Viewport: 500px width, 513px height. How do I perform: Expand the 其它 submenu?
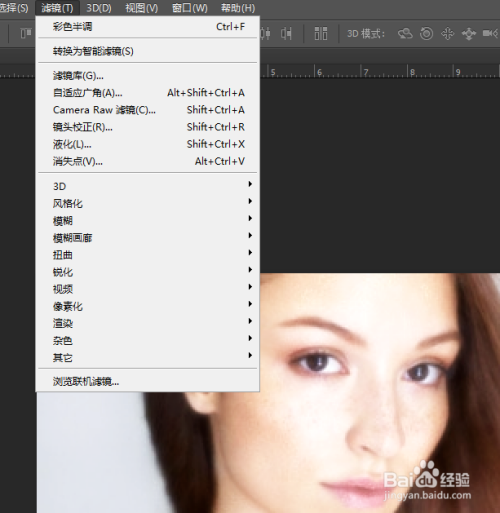pyautogui.click(x=148, y=358)
